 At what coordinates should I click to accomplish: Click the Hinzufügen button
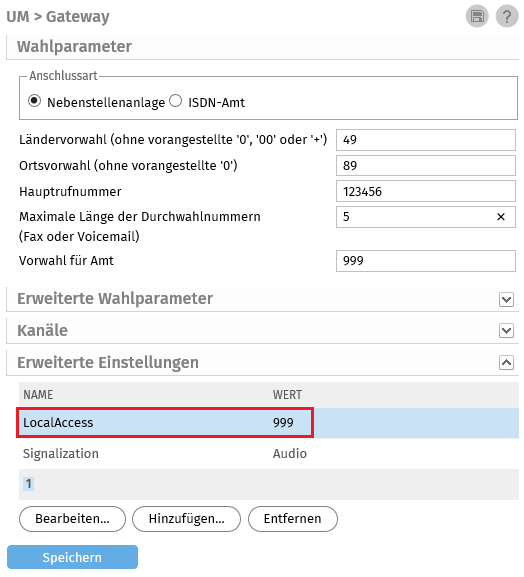coord(186,519)
